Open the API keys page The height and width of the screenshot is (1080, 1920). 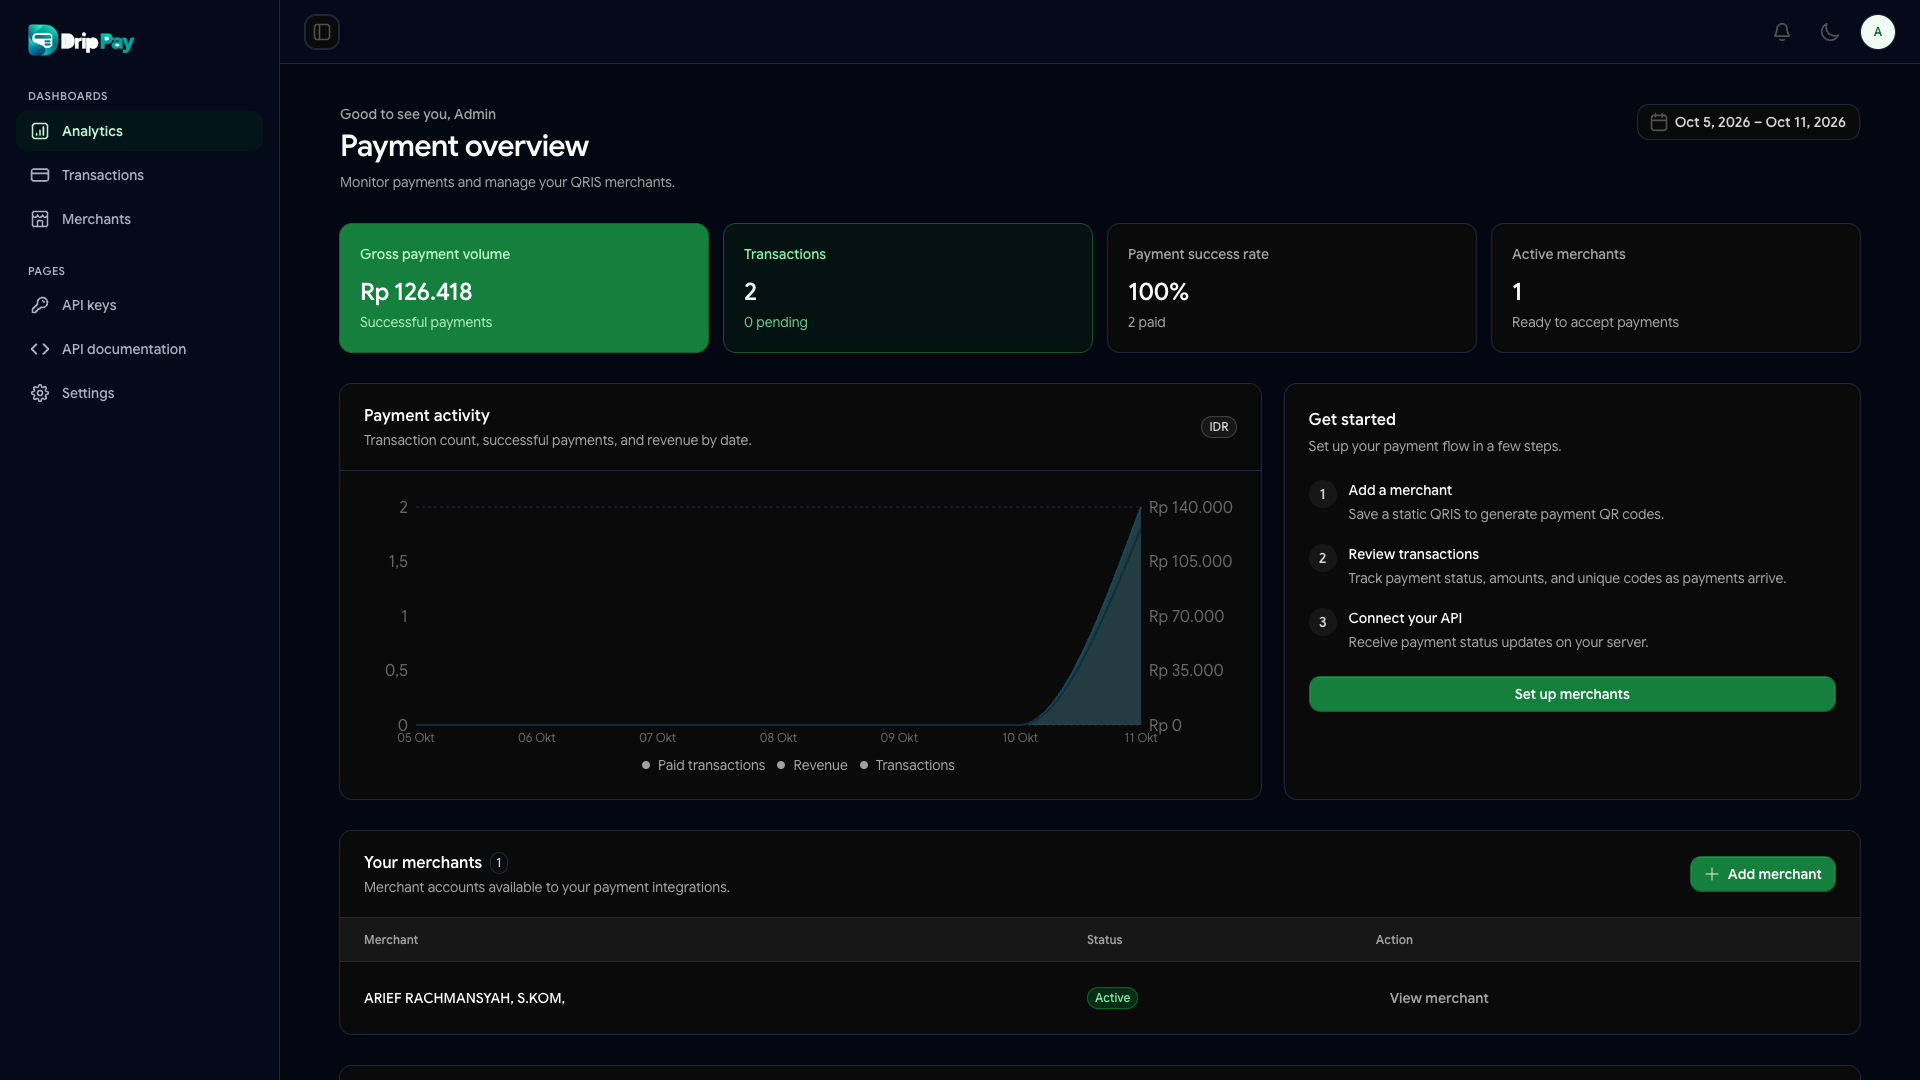coord(139,305)
